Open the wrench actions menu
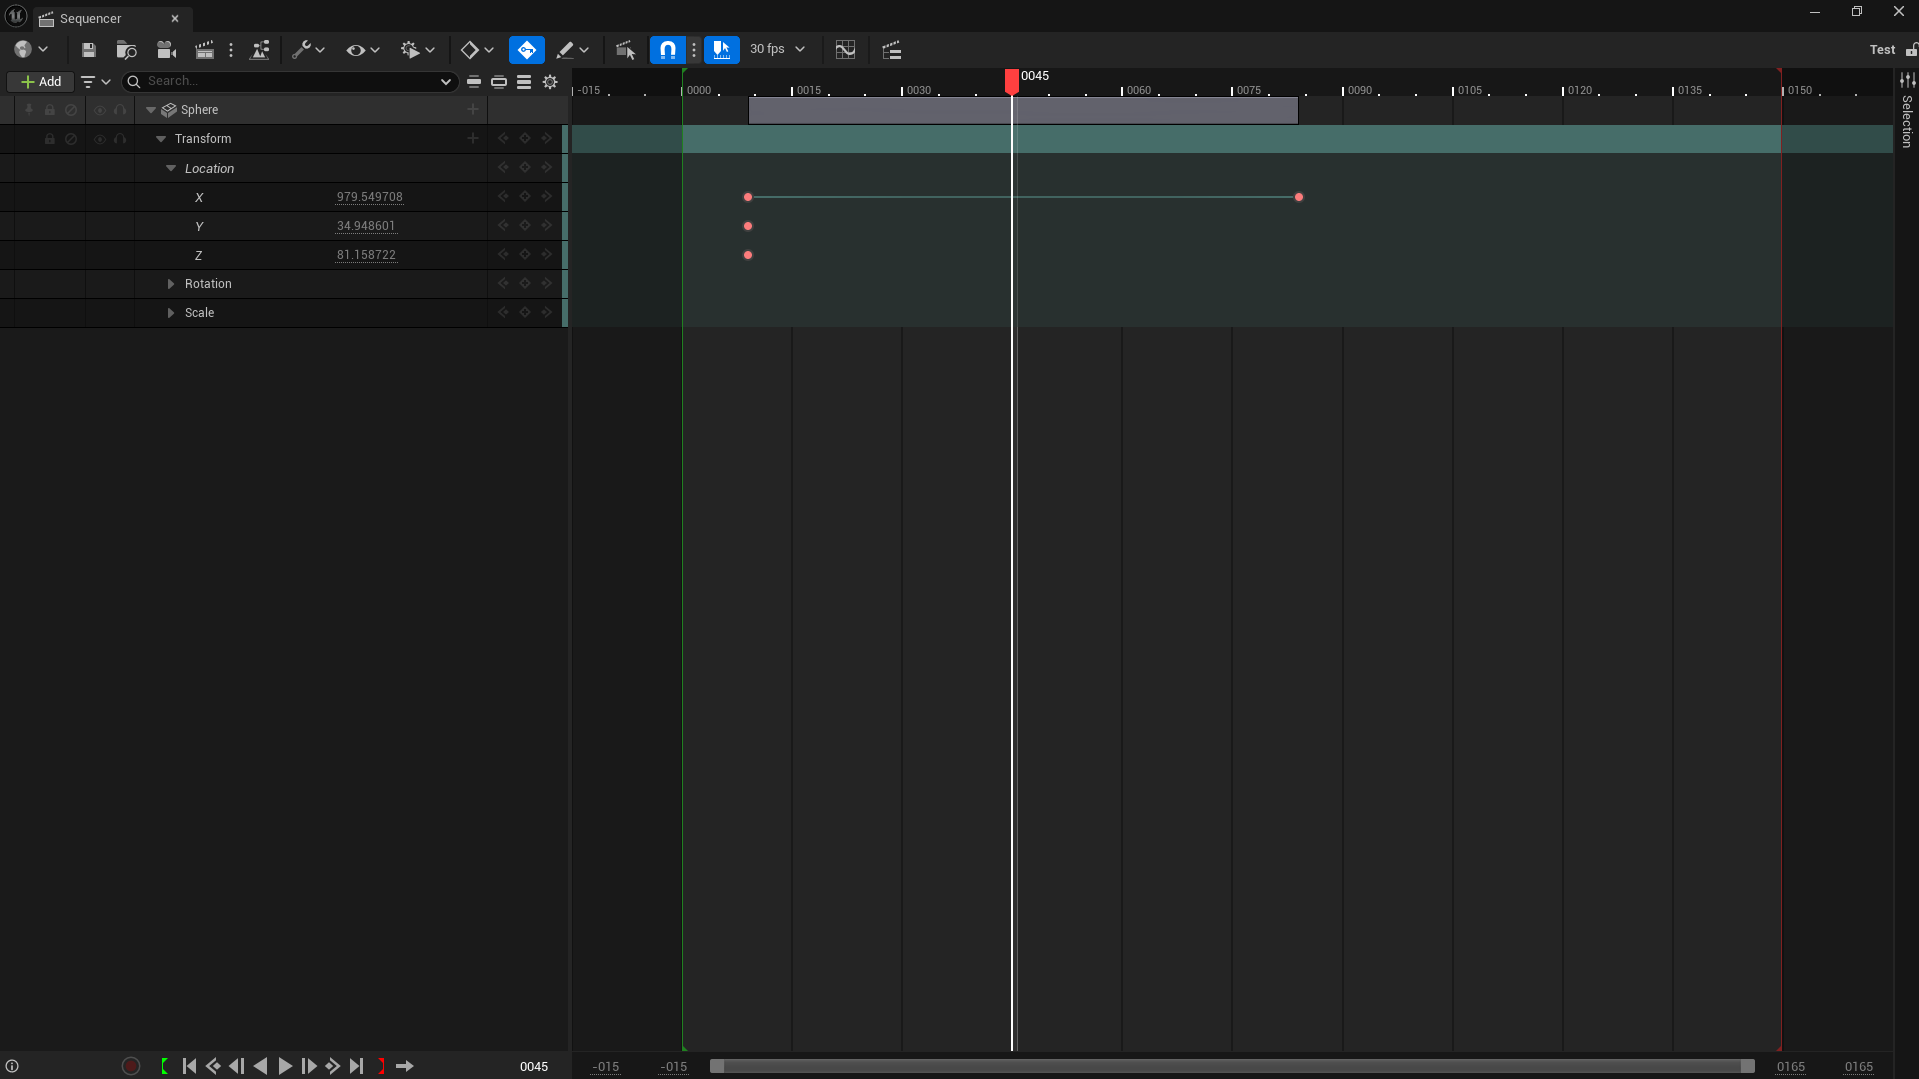Viewport: 1919px width, 1079px height. [x=307, y=50]
